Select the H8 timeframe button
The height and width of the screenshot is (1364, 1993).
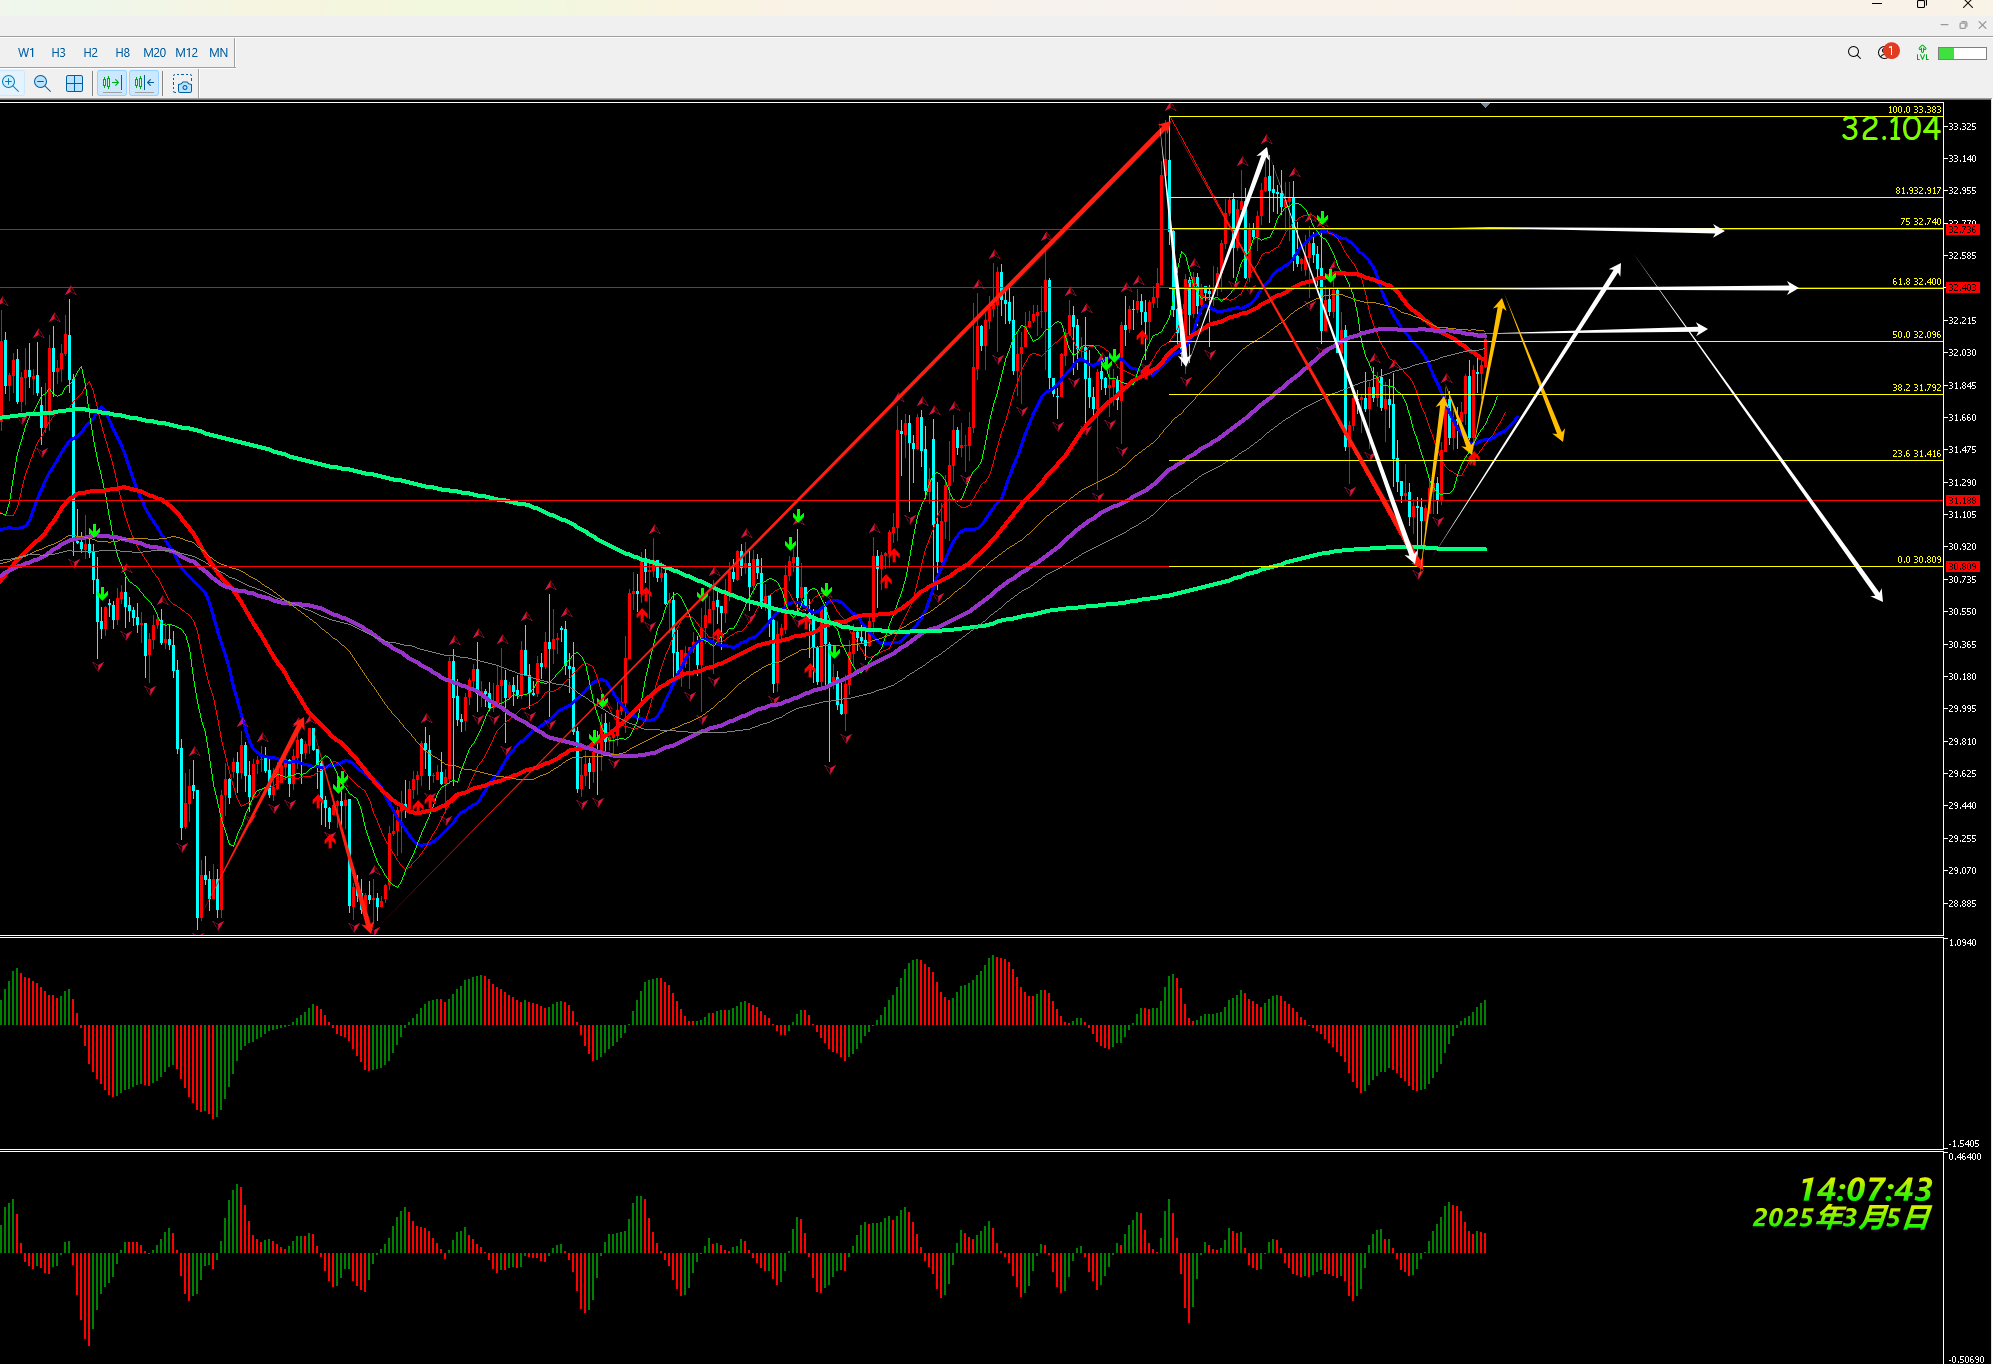point(122,53)
